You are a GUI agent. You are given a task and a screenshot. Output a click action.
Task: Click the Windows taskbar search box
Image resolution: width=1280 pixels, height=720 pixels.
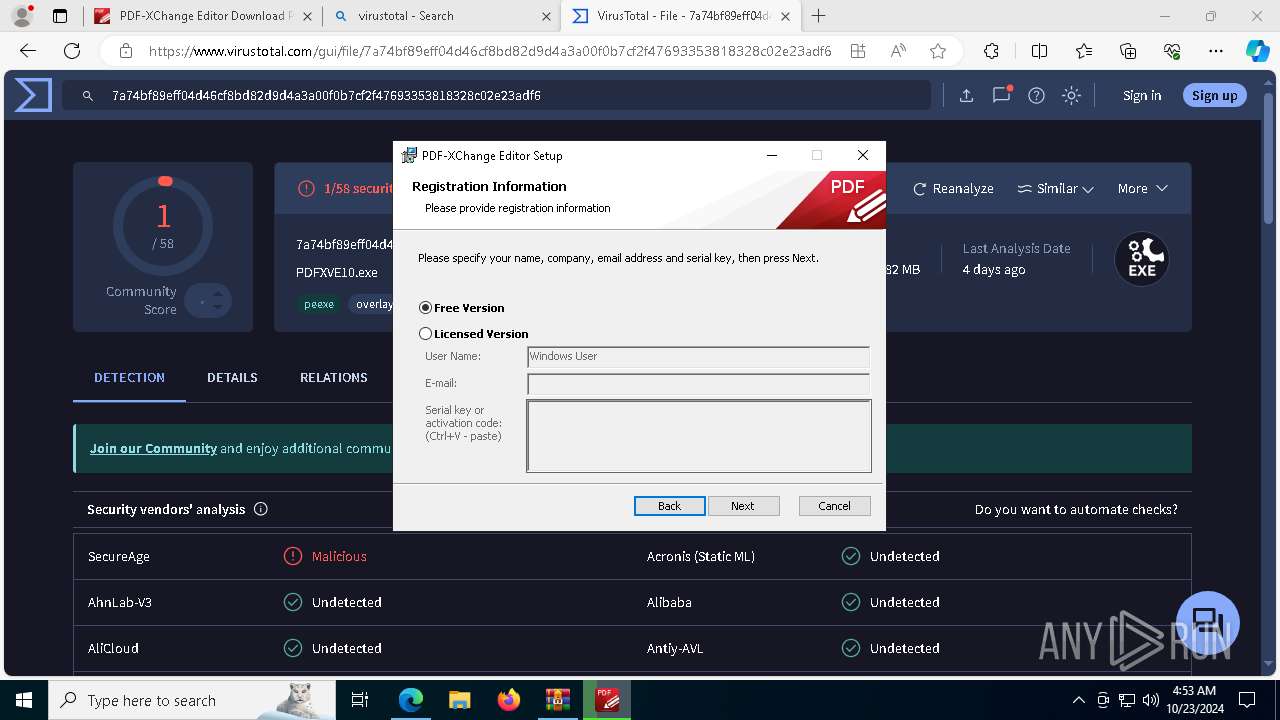click(x=191, y=700)
